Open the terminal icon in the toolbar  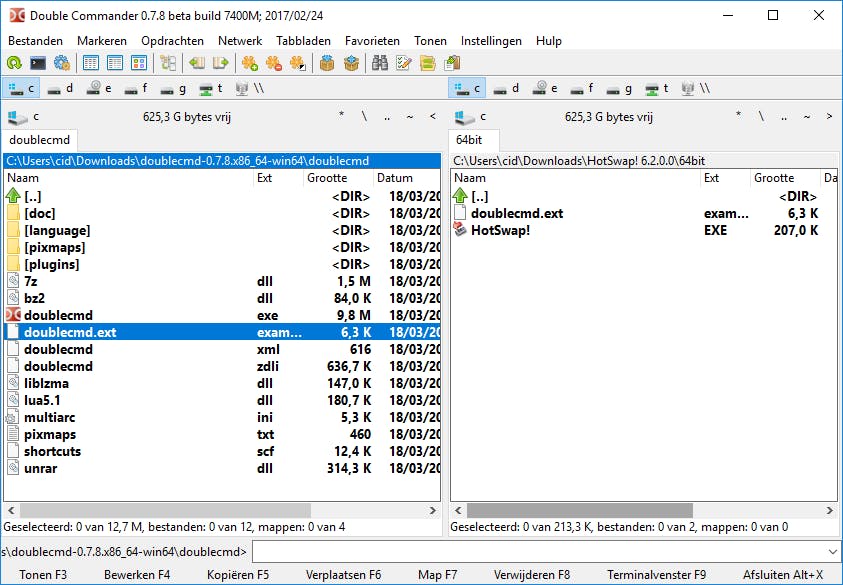[38, 63]
